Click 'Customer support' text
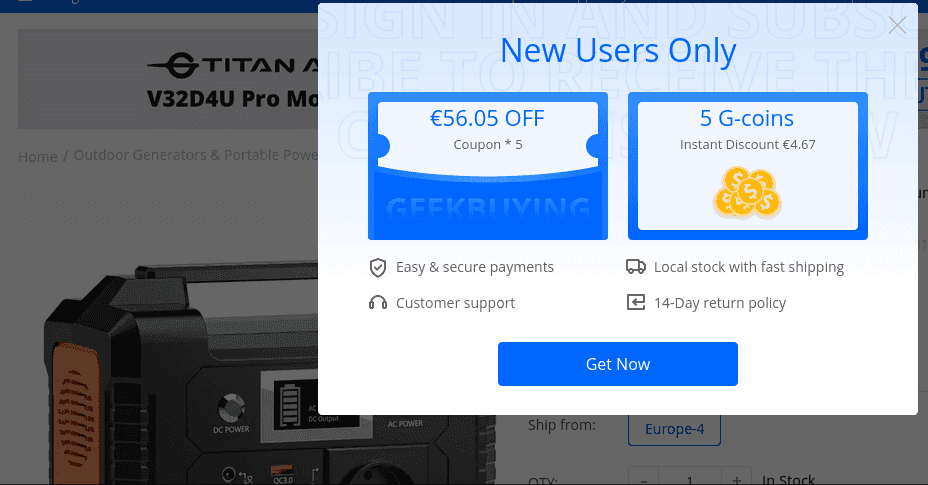This screenshot has width=928, height=485. pos(455,303)
